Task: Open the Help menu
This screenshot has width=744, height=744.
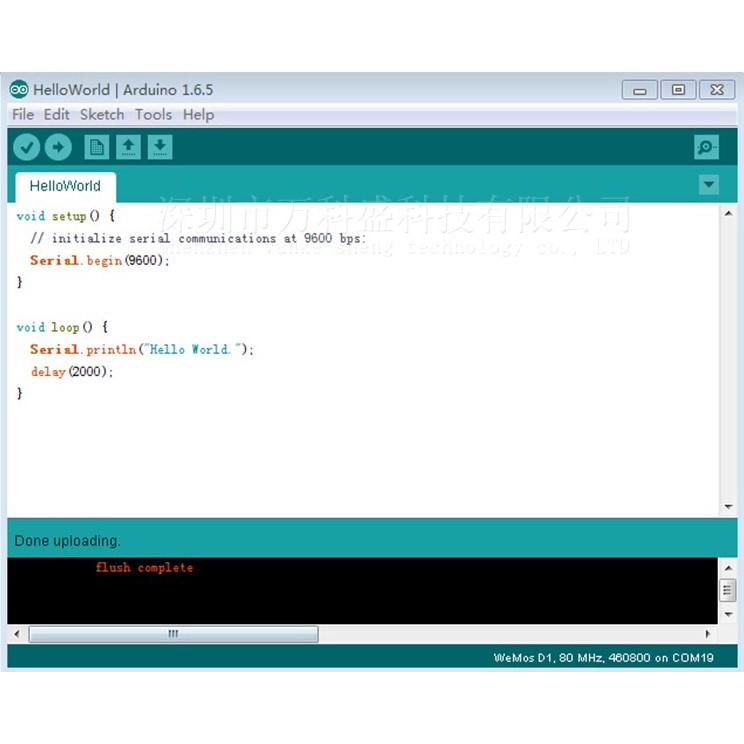Action: click(x=198, y=114)
